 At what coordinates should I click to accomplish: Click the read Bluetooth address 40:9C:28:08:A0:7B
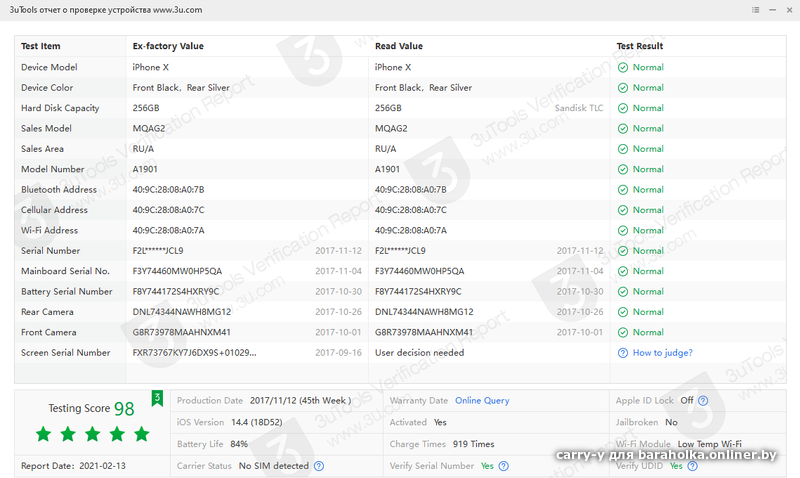tap(411, 190)
